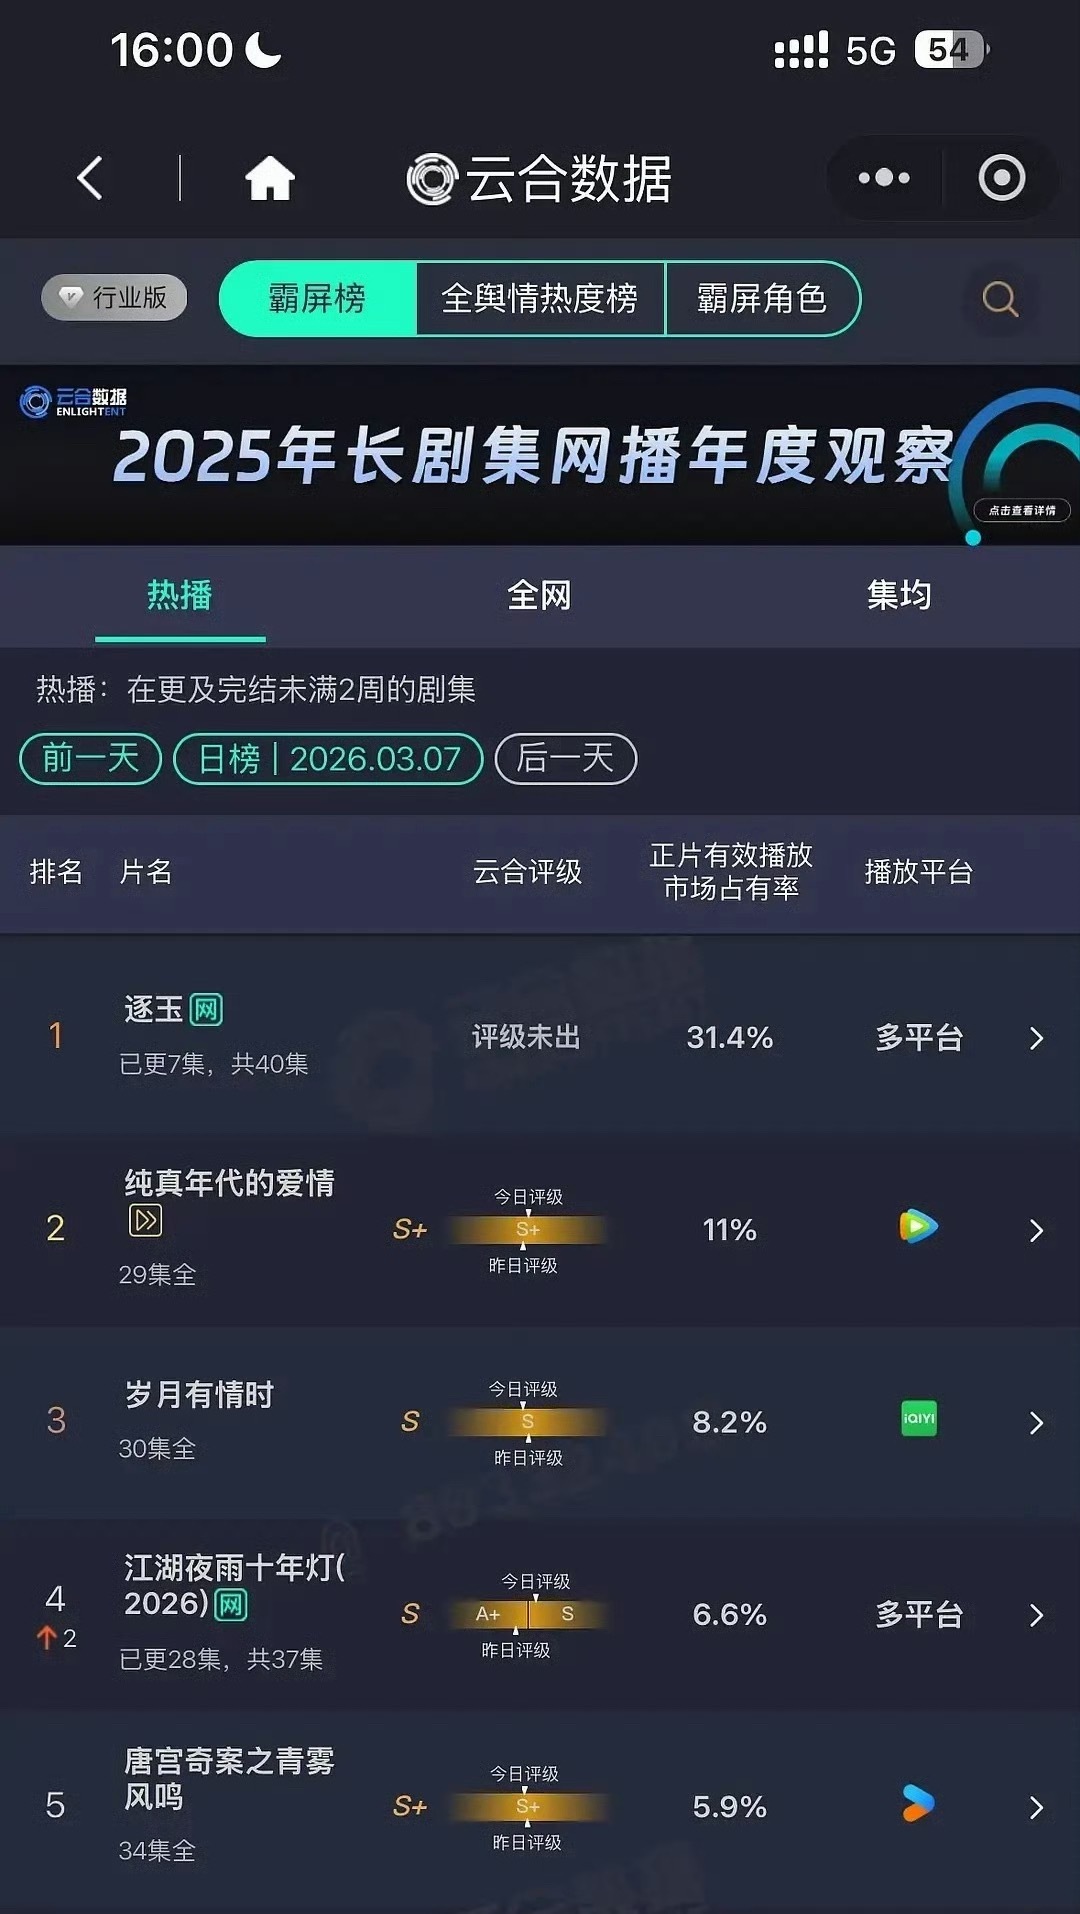Viewport: 1080px width, 1914px height.
Task: Click 前一天 to view the previous day
Action: (88, 759)
